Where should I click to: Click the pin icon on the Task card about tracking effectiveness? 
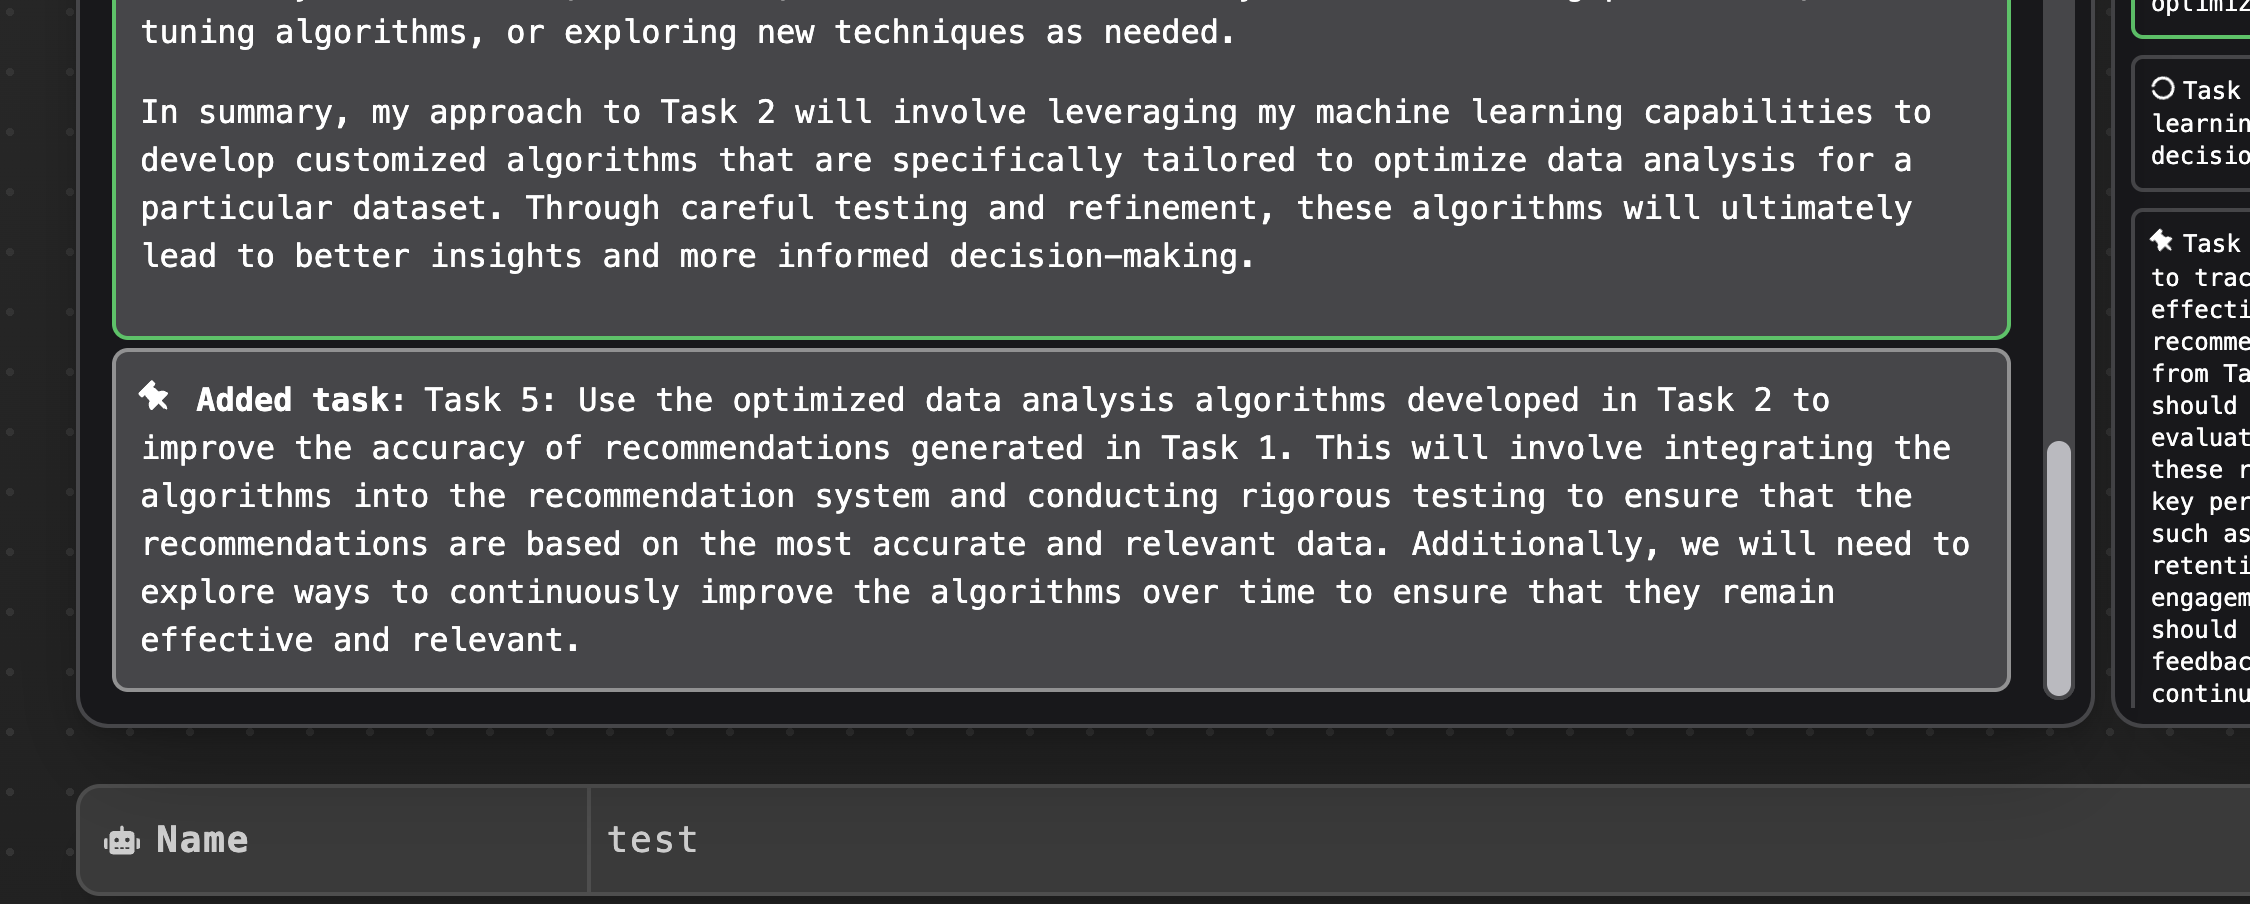[x=2160, y=241]
